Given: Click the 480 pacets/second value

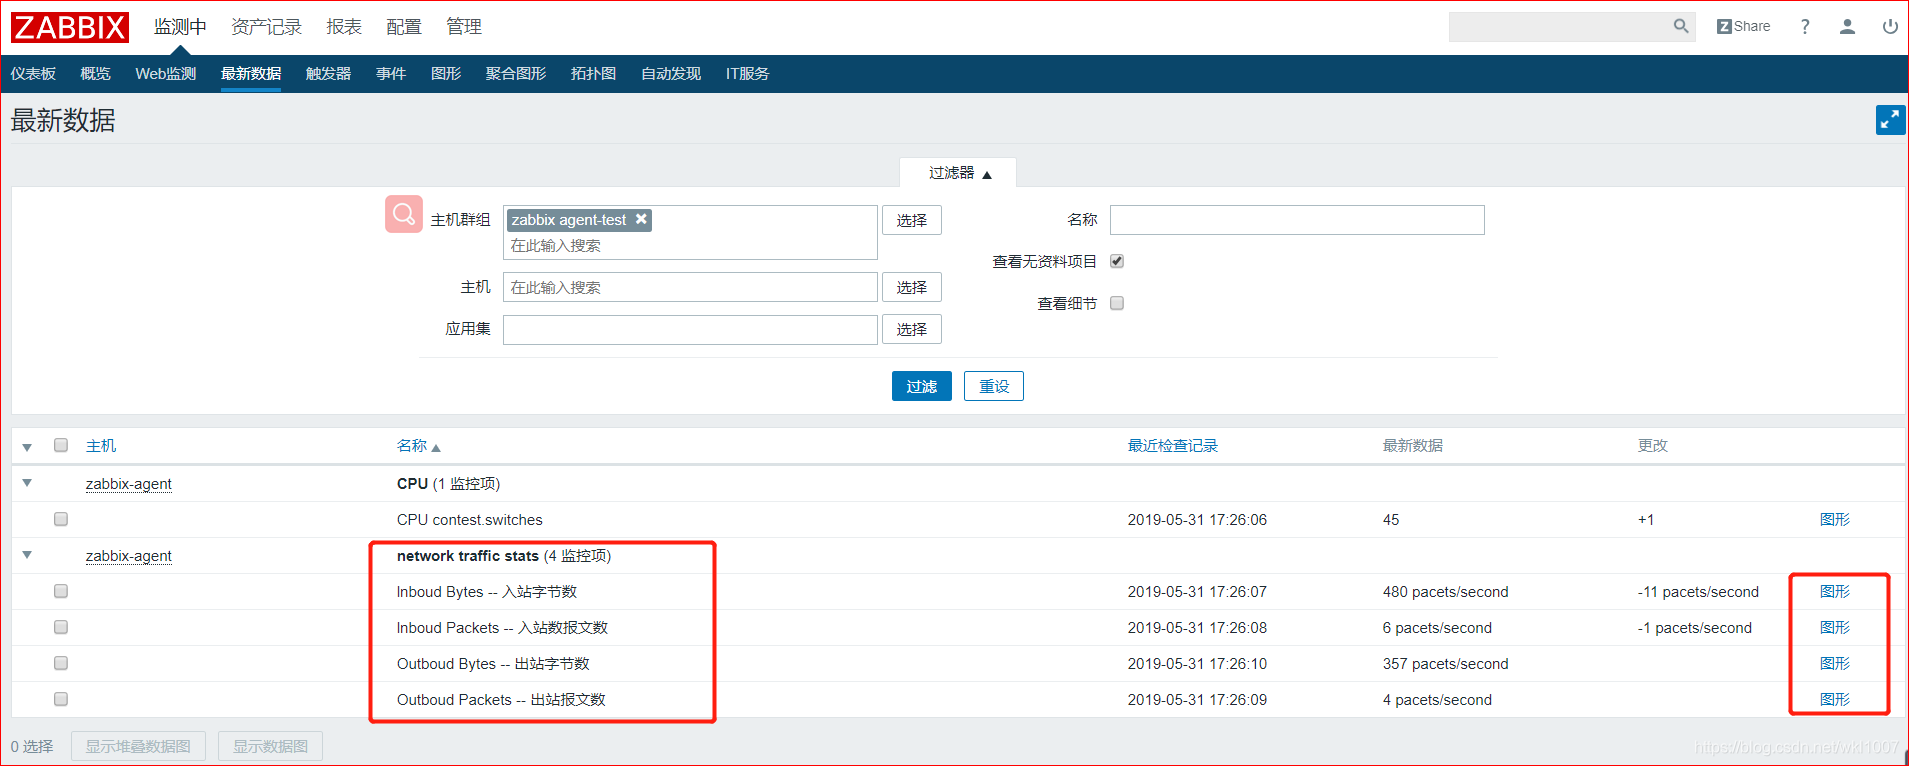Looking at the screenshot, I should pyautogui.click(x=1445, y=592).
